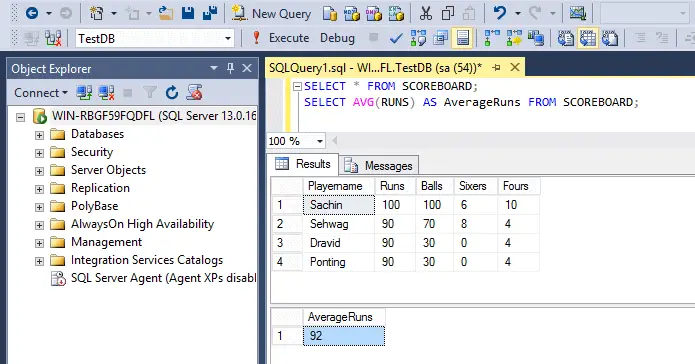Select SQL Server Agent node
The image size is (695, 364).
click(154, 278)
